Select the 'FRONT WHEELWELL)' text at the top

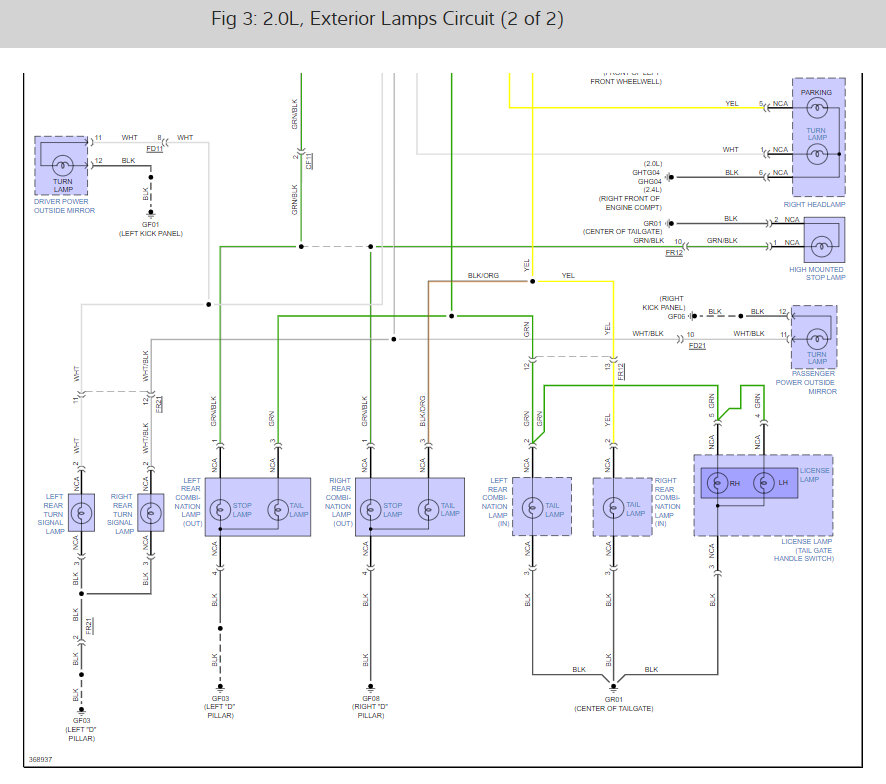point(626,81)
